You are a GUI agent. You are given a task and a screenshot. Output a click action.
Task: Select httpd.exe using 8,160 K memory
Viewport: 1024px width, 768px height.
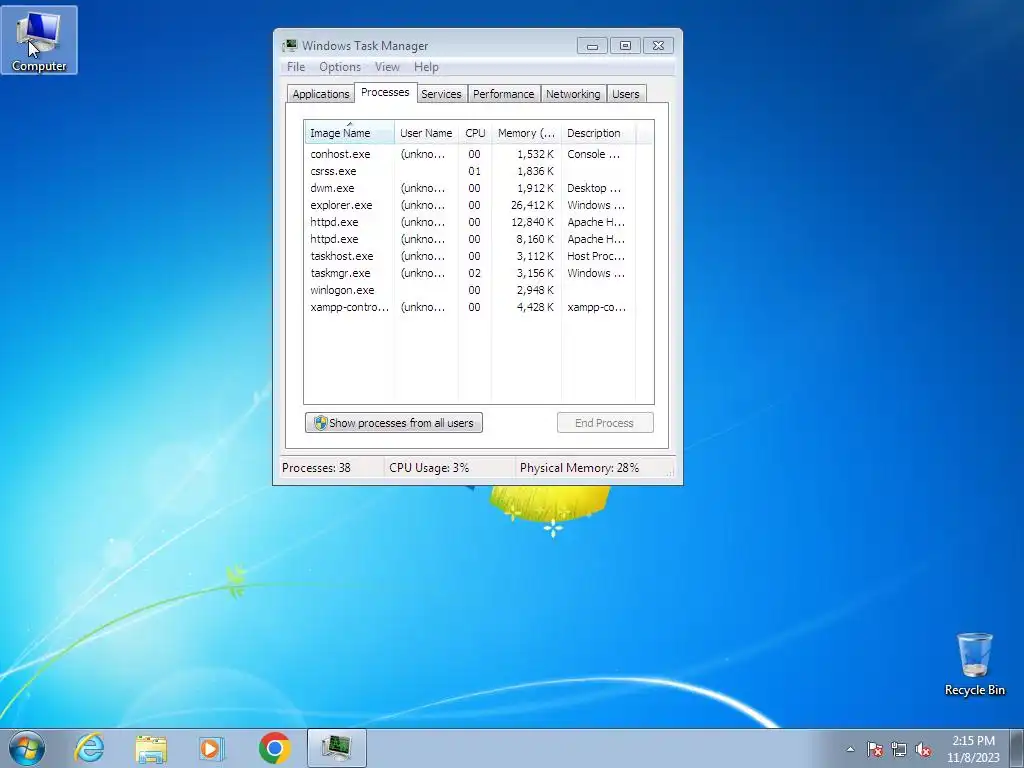[470, 239]
